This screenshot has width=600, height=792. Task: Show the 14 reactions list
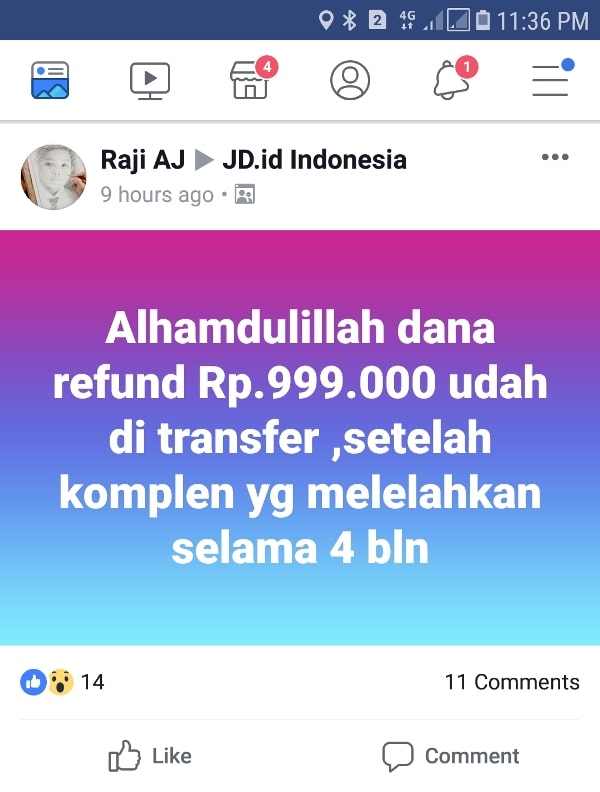tap(92, 682)
